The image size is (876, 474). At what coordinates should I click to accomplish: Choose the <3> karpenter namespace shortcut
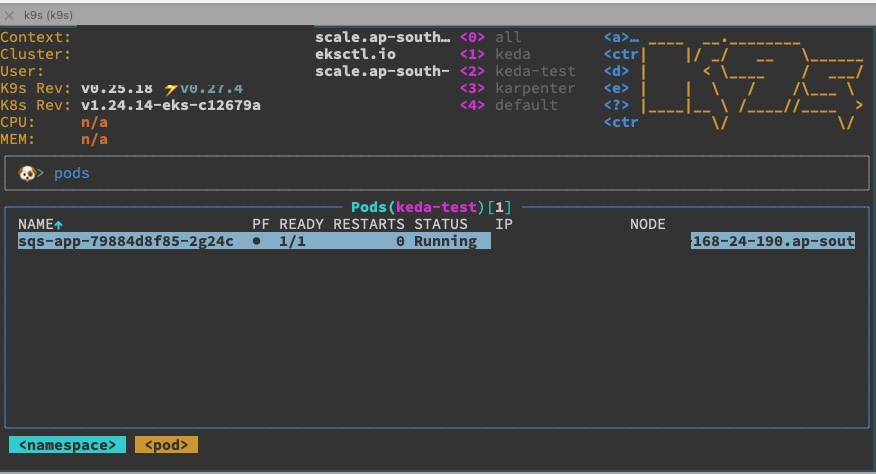[x=517, y=88]
